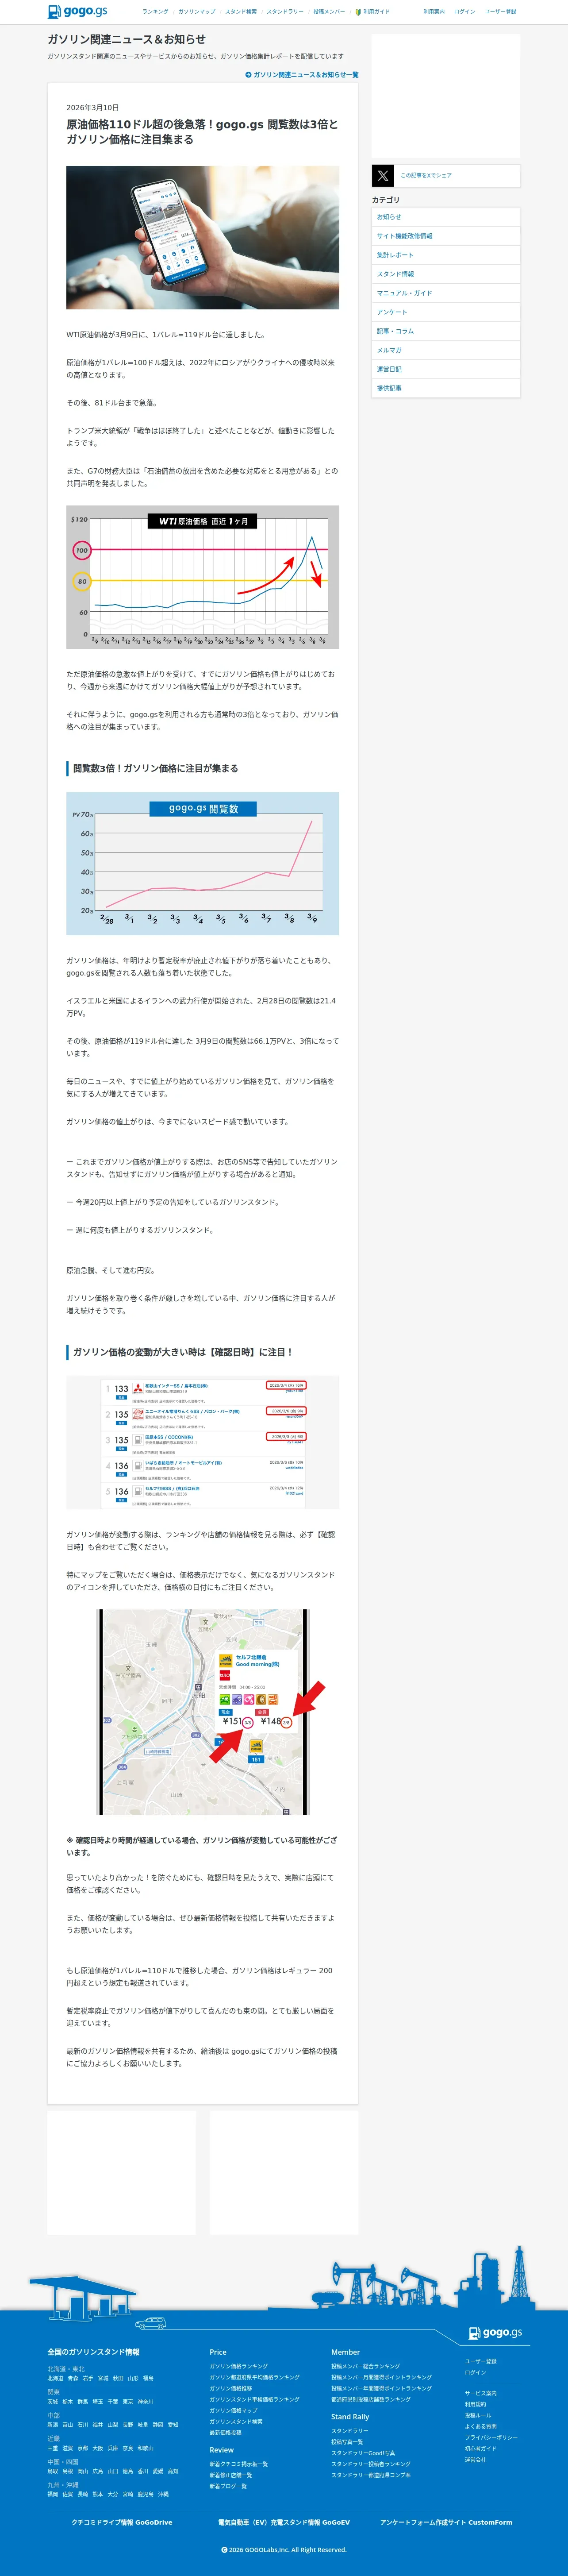The width and height of the screenshot is (568, 2576).
Task: Click 利用案内 header link
Action: (x=434, y=11)
